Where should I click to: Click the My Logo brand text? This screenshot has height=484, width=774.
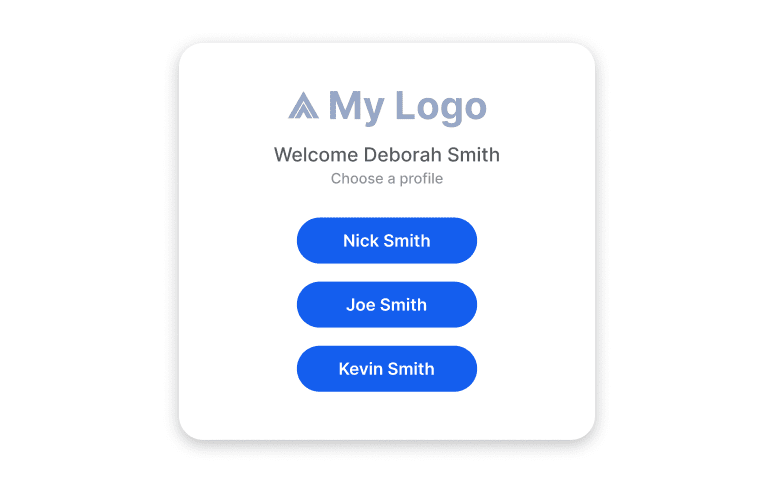tap(408, 107)
